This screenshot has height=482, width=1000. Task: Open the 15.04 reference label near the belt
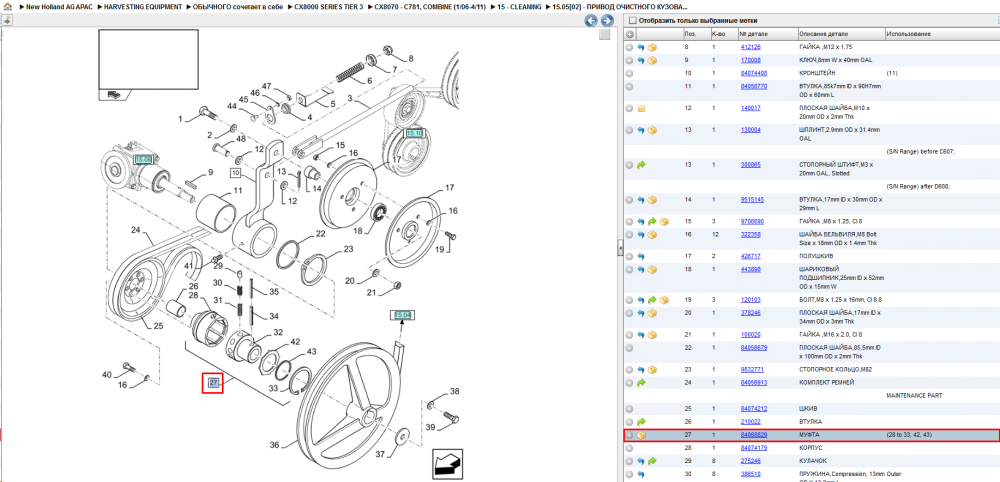click(x=402, y=315)
